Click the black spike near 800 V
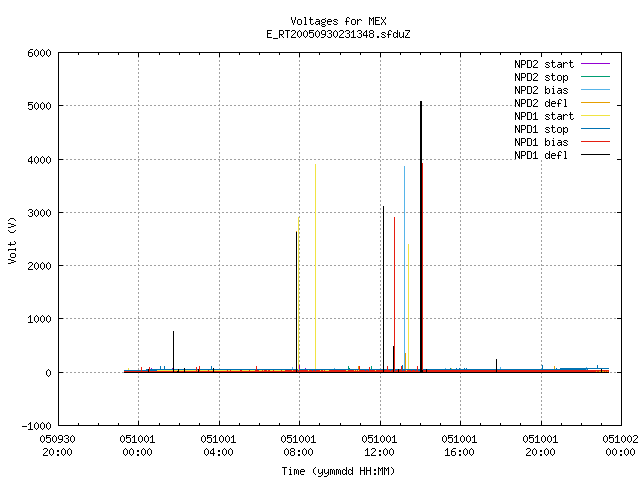The width and height of the screenshot is (640, 480). [173, 351]
